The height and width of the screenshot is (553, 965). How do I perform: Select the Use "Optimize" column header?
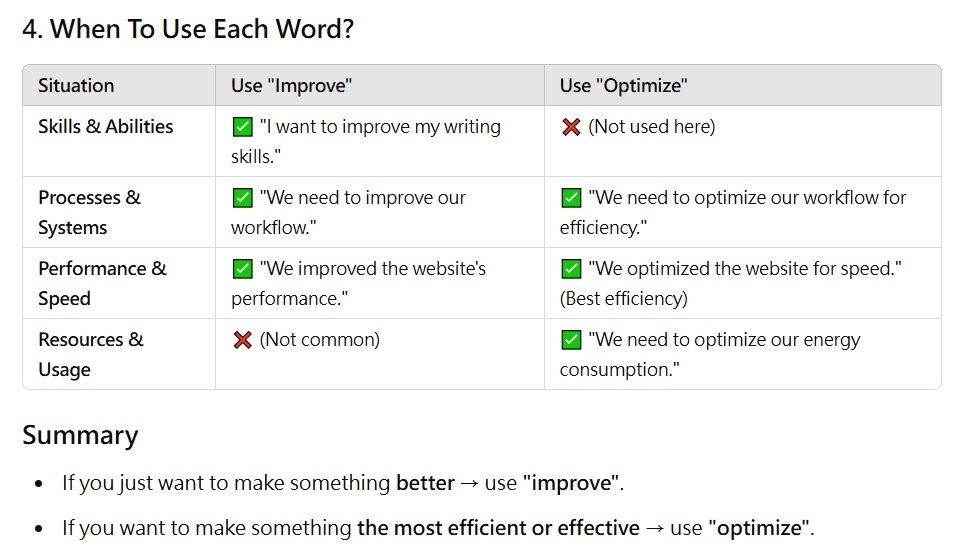click(x=623, y=86)
